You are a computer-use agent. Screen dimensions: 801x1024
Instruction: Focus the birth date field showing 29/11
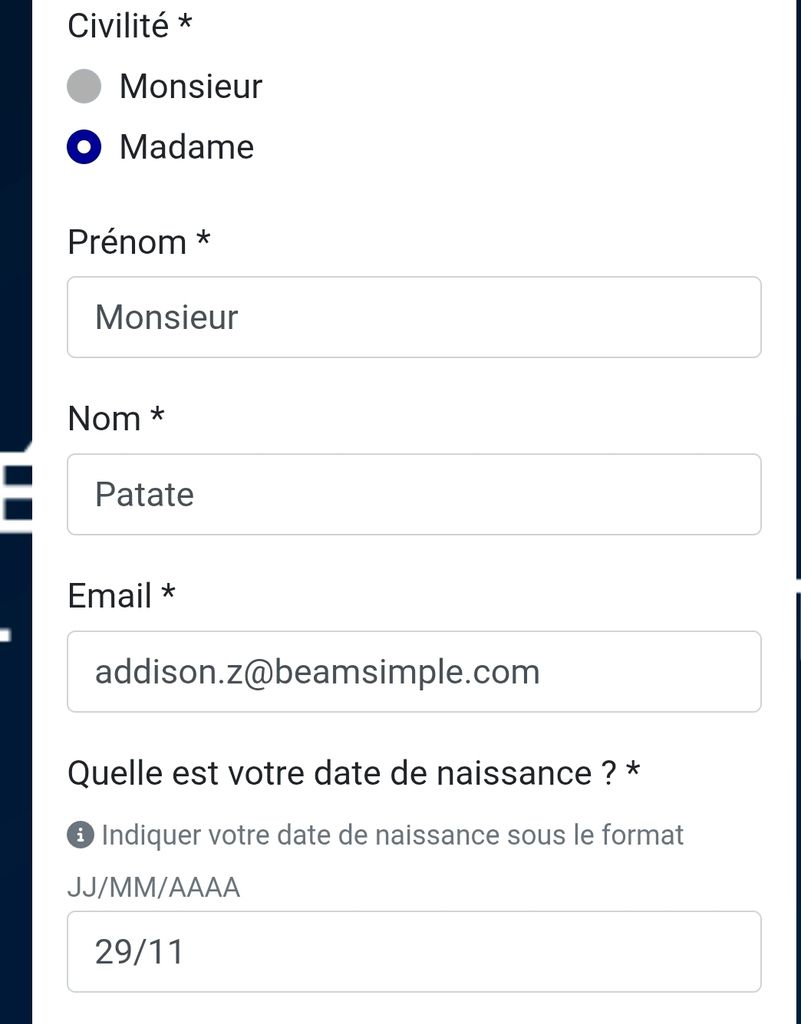[414, 952]
